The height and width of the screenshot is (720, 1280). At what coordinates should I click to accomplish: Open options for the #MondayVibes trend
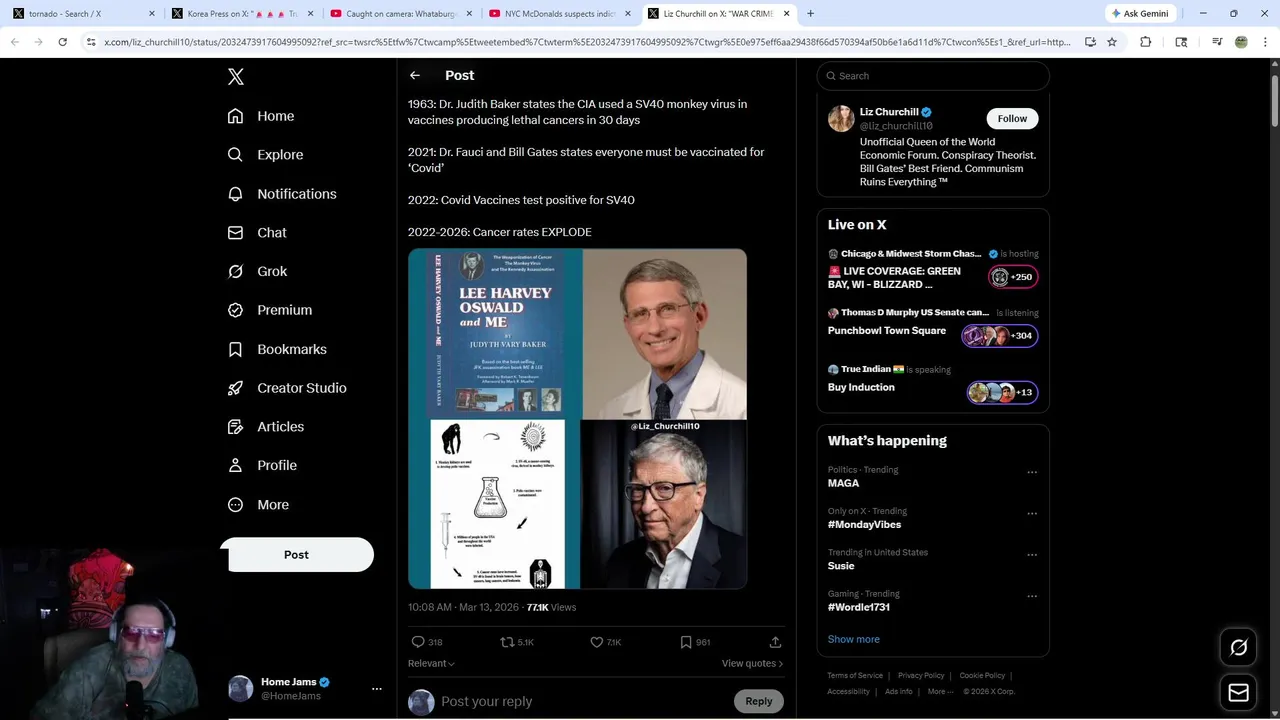click(1032, 514)
